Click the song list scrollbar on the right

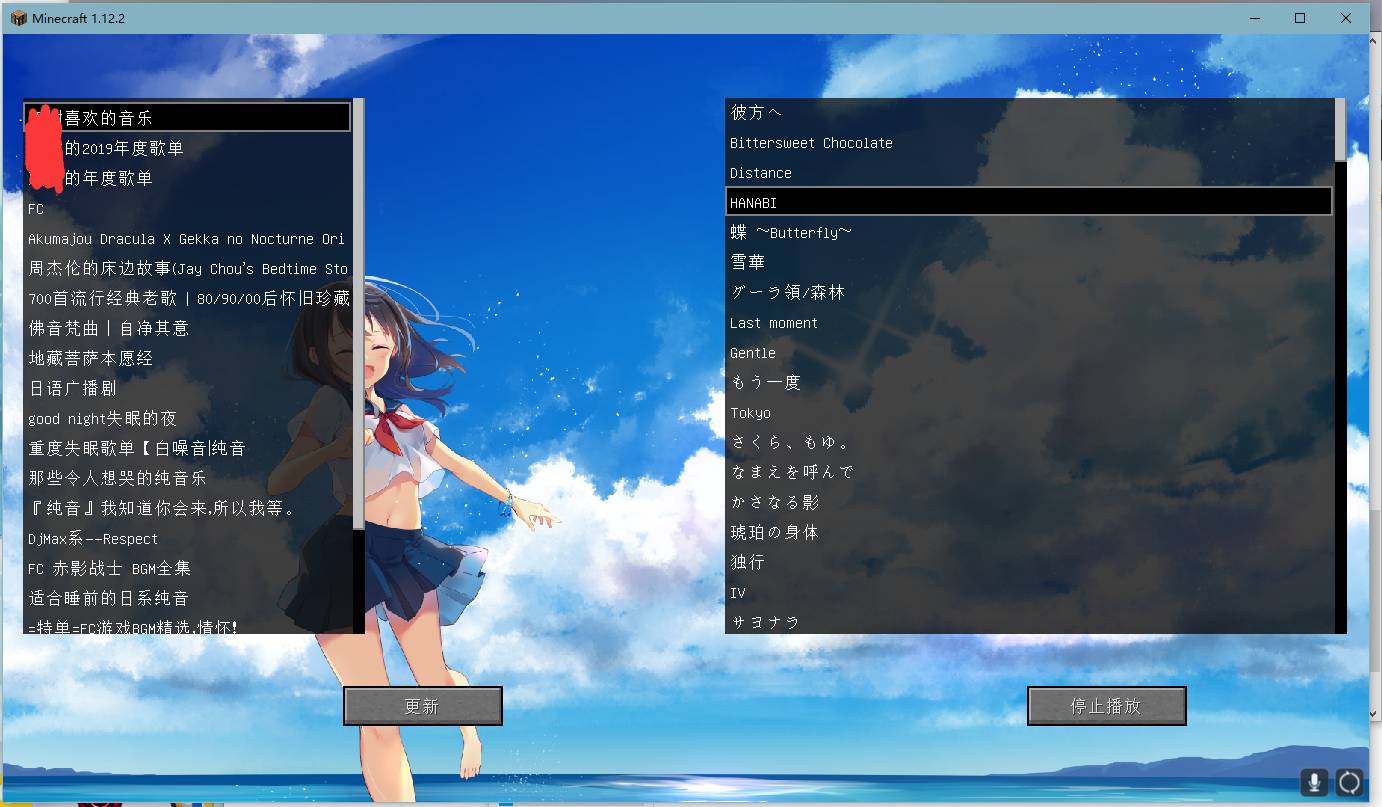pos(1340,130)
